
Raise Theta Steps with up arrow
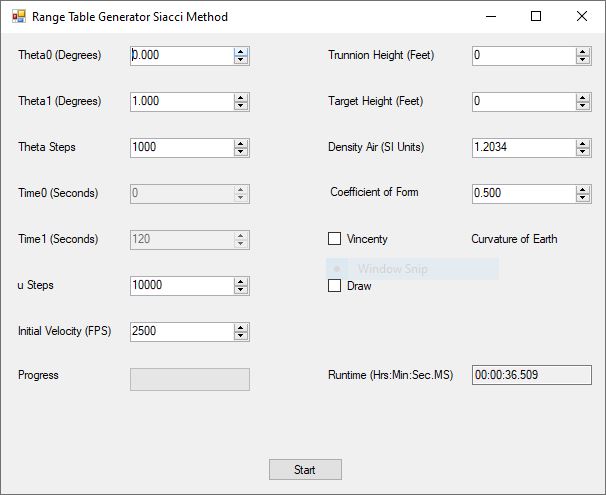coord(241,144)
